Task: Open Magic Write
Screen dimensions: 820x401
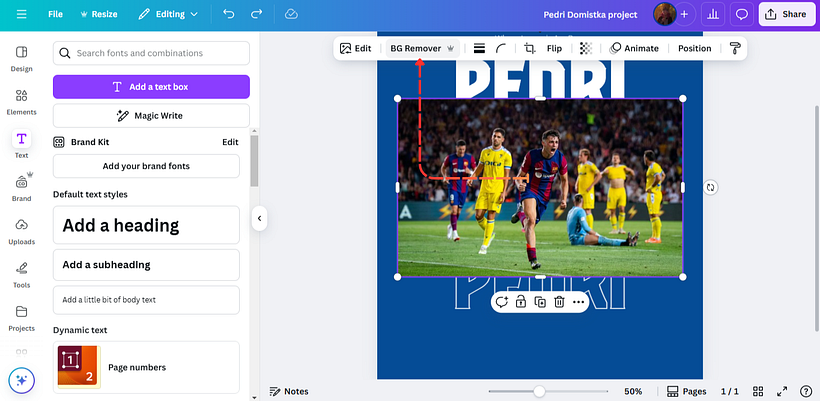Action: coord(151,116)
